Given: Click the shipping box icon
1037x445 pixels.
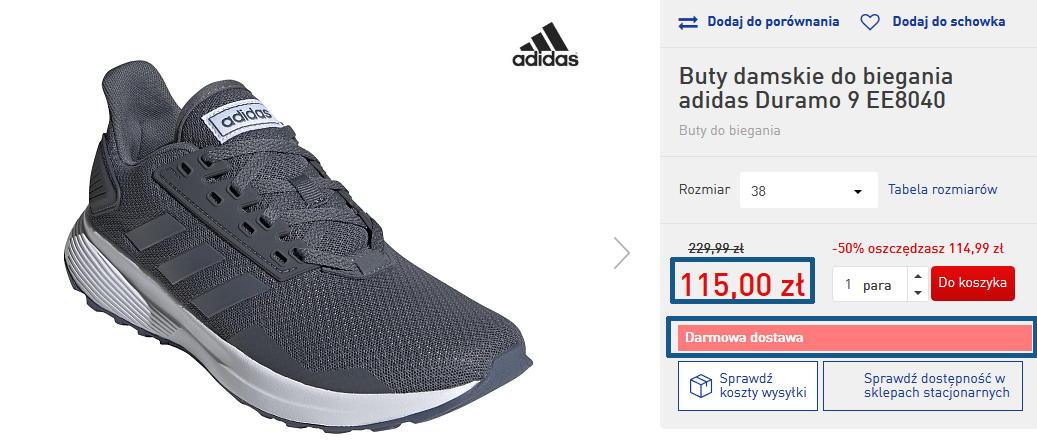Looking at the screenshot, I should 700,386.
